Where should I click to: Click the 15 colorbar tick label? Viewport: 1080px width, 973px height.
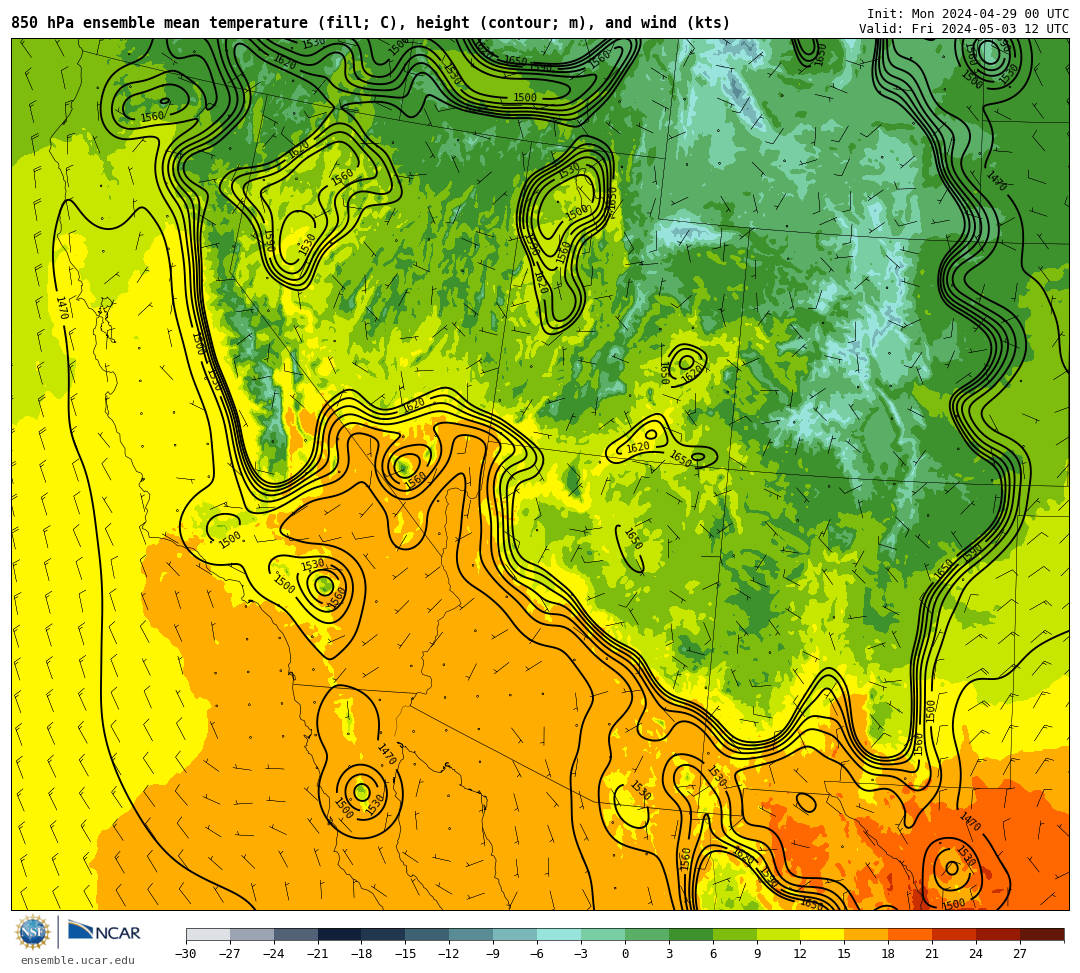click(x=844, y=954)
